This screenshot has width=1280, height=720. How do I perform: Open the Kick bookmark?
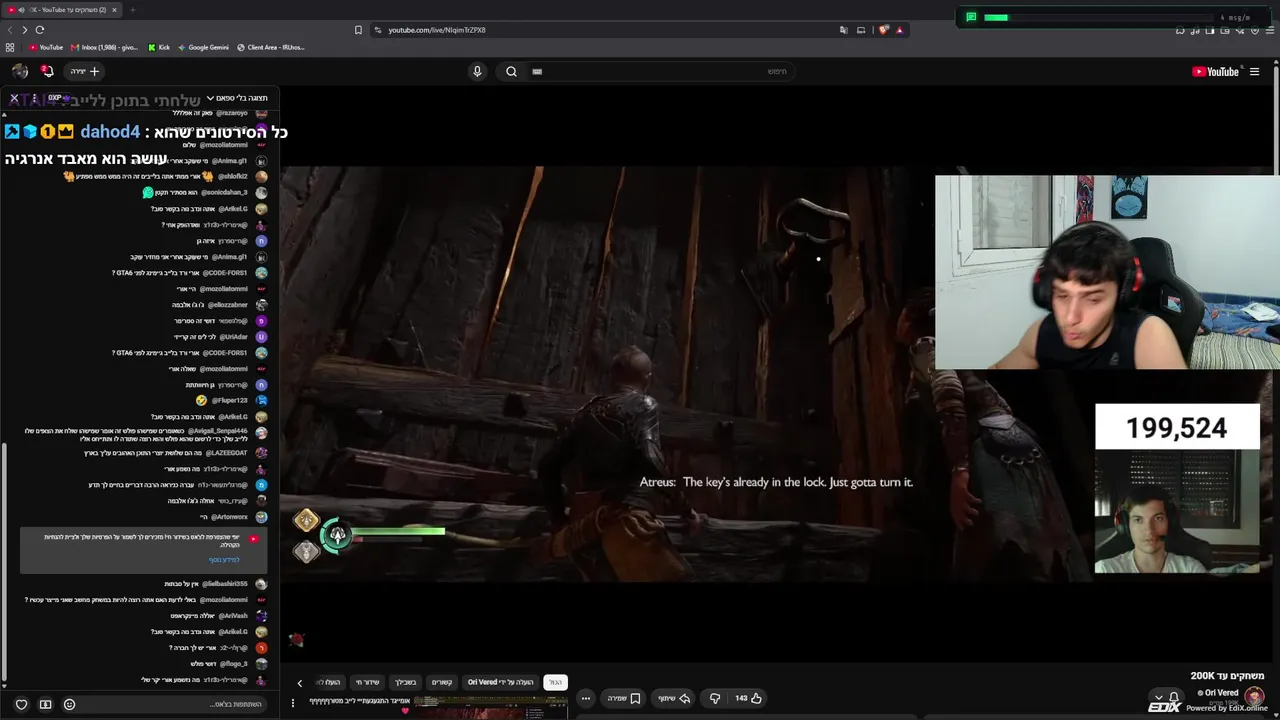(x=159, y=47)
